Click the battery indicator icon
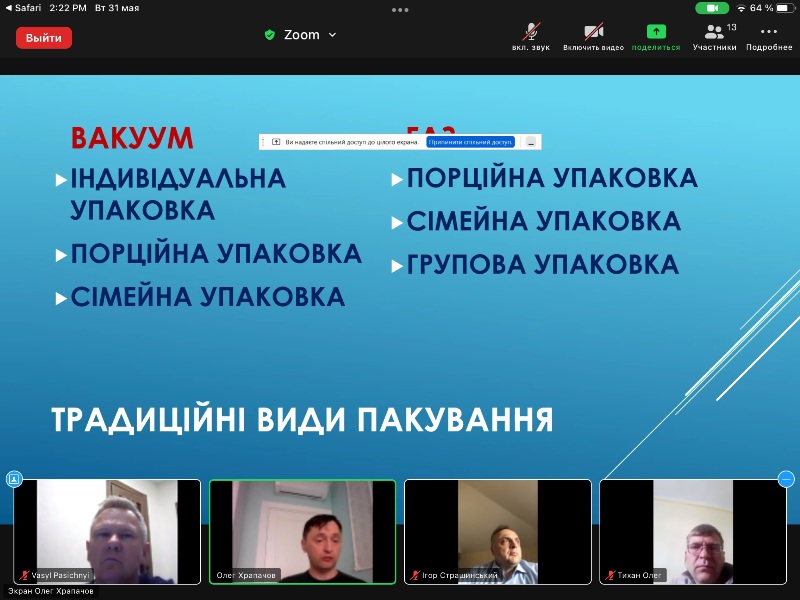Image resolution: width=800 pixels, height=600 pixels. pos(785,8)
